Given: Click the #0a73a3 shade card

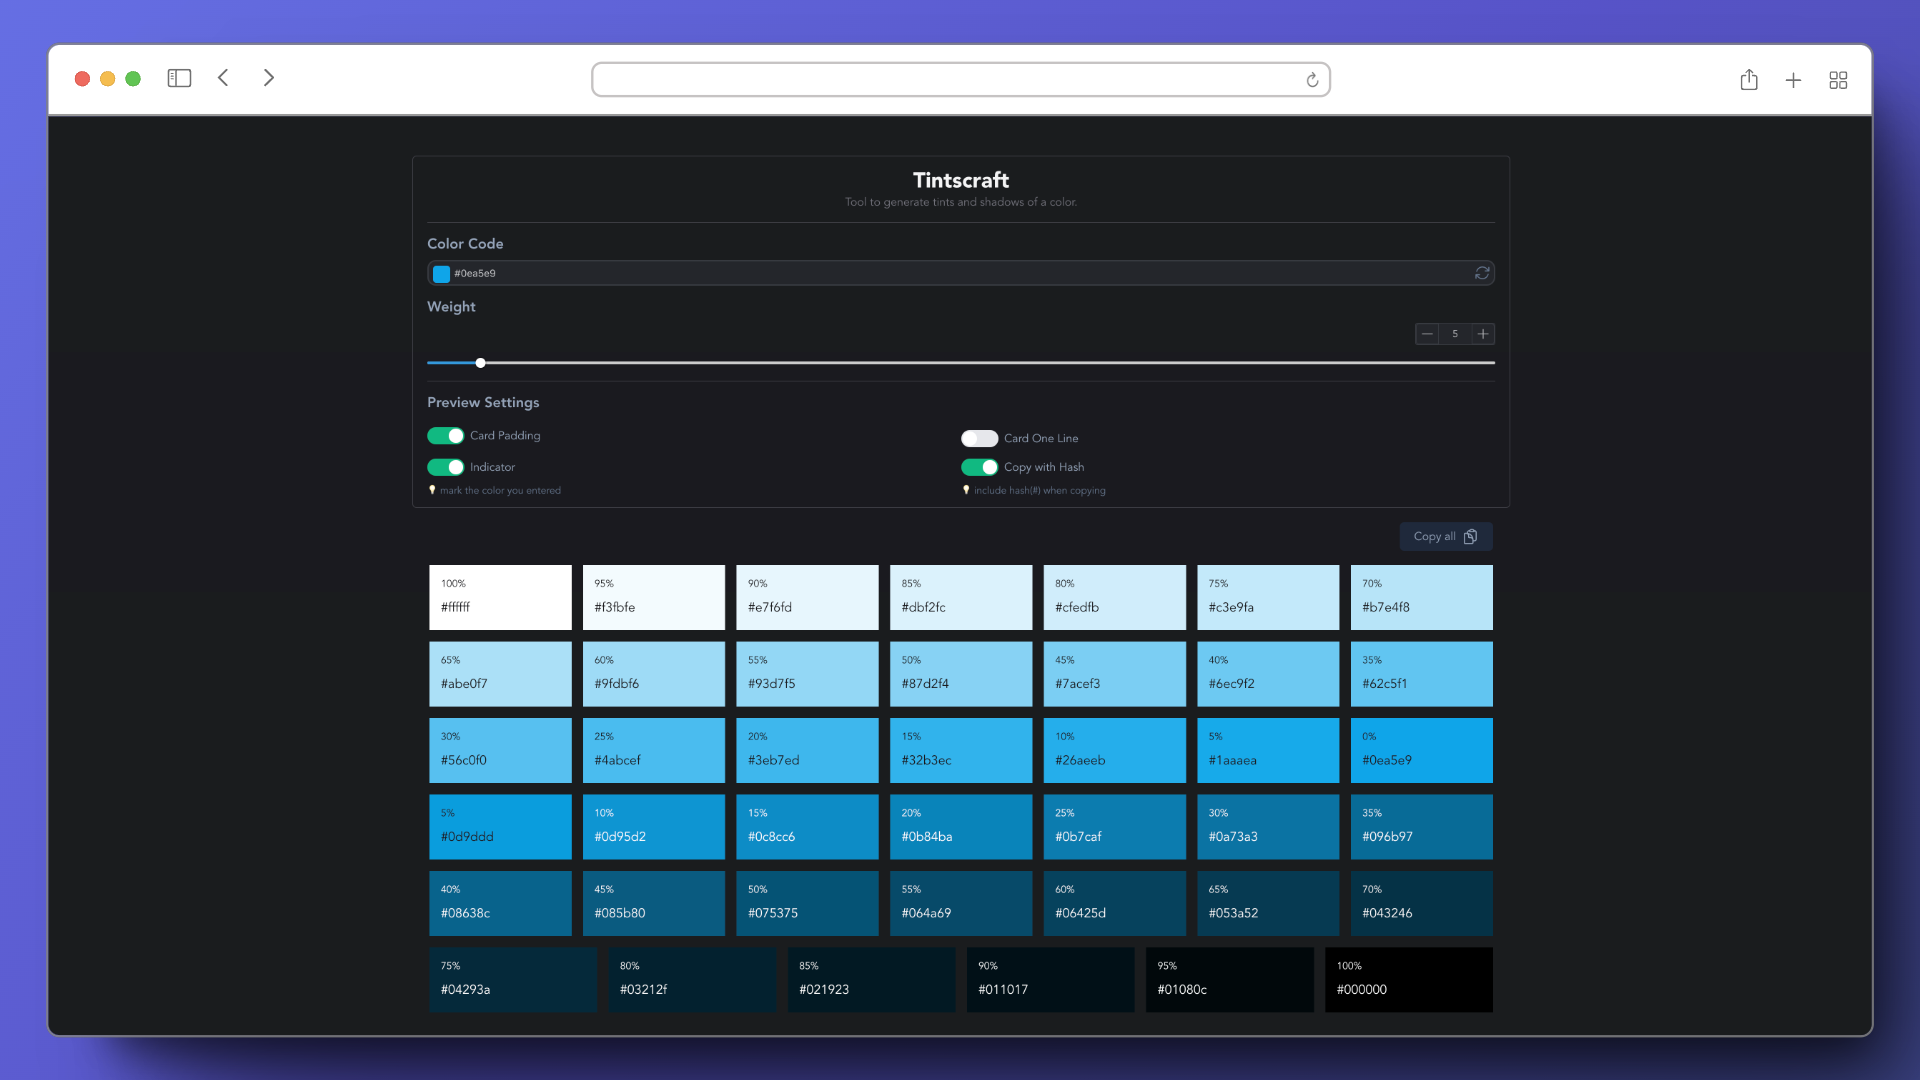Looking at the screenshot, I should click(x=1268, y=827).
